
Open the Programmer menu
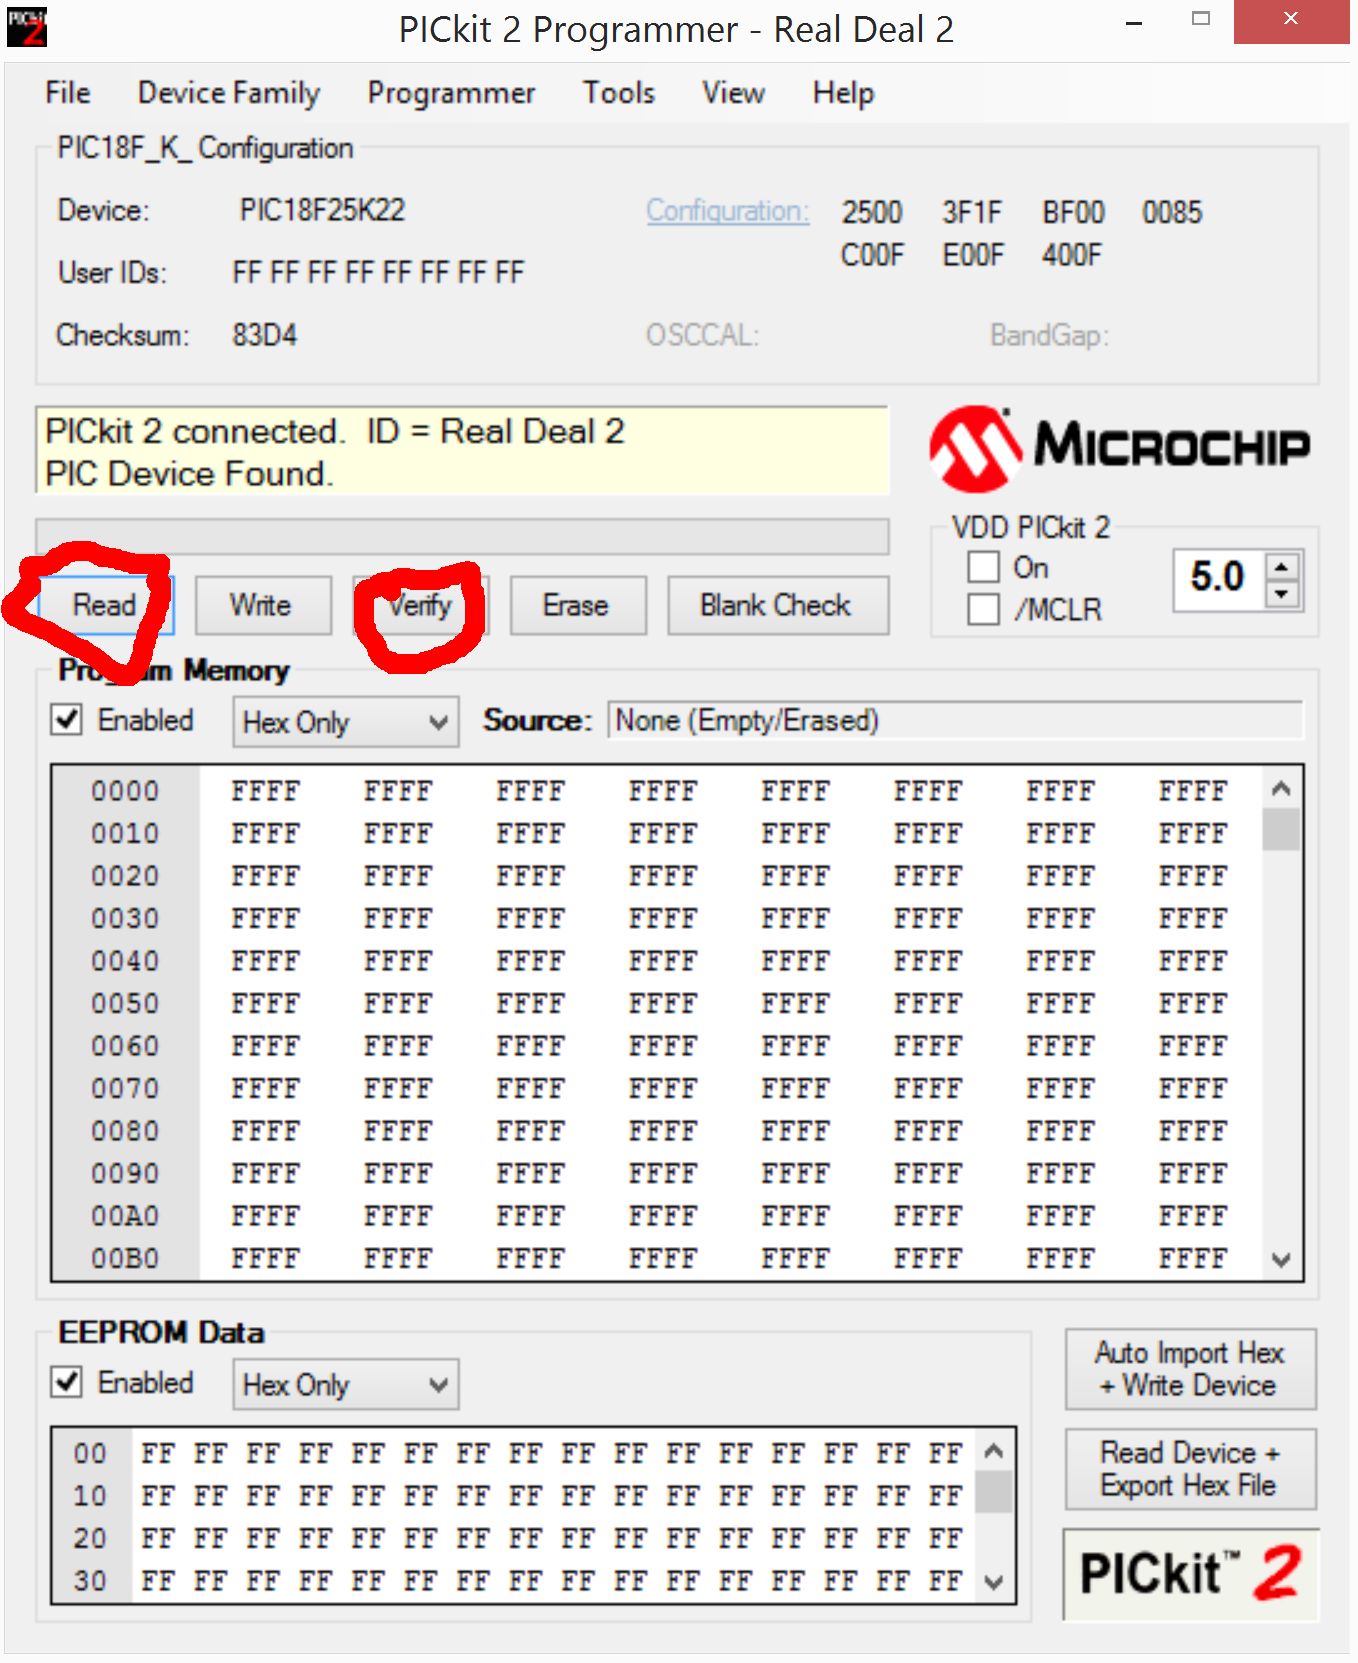click(x=451, y=93)
